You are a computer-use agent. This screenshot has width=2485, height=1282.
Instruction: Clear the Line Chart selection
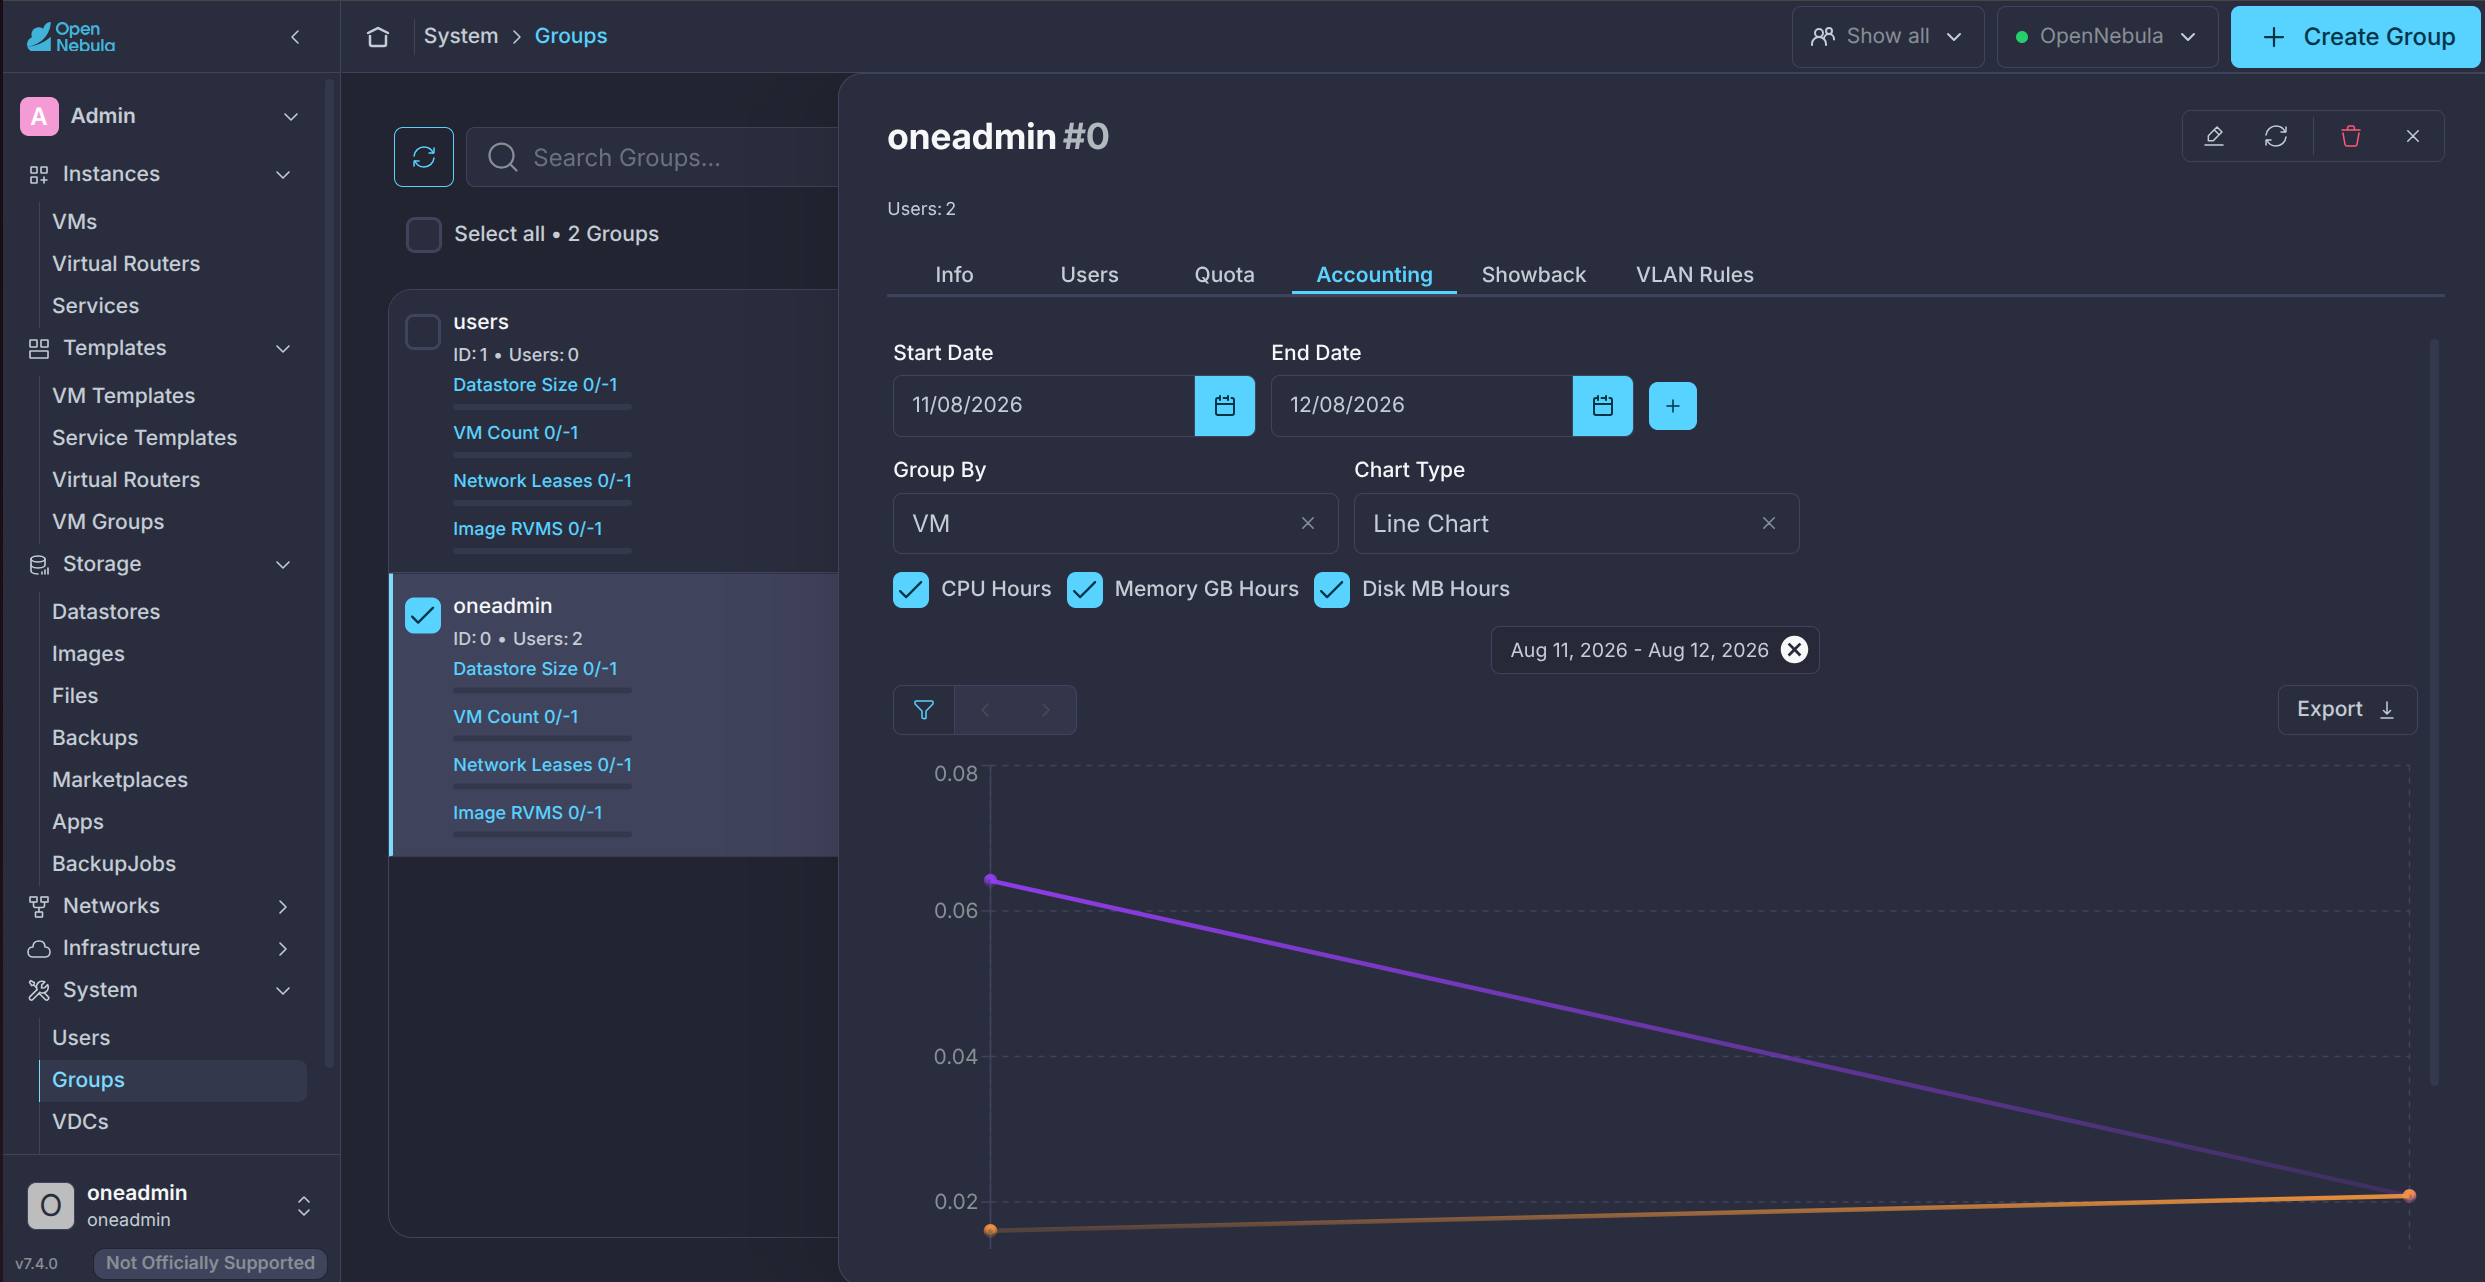[1769, 523]
